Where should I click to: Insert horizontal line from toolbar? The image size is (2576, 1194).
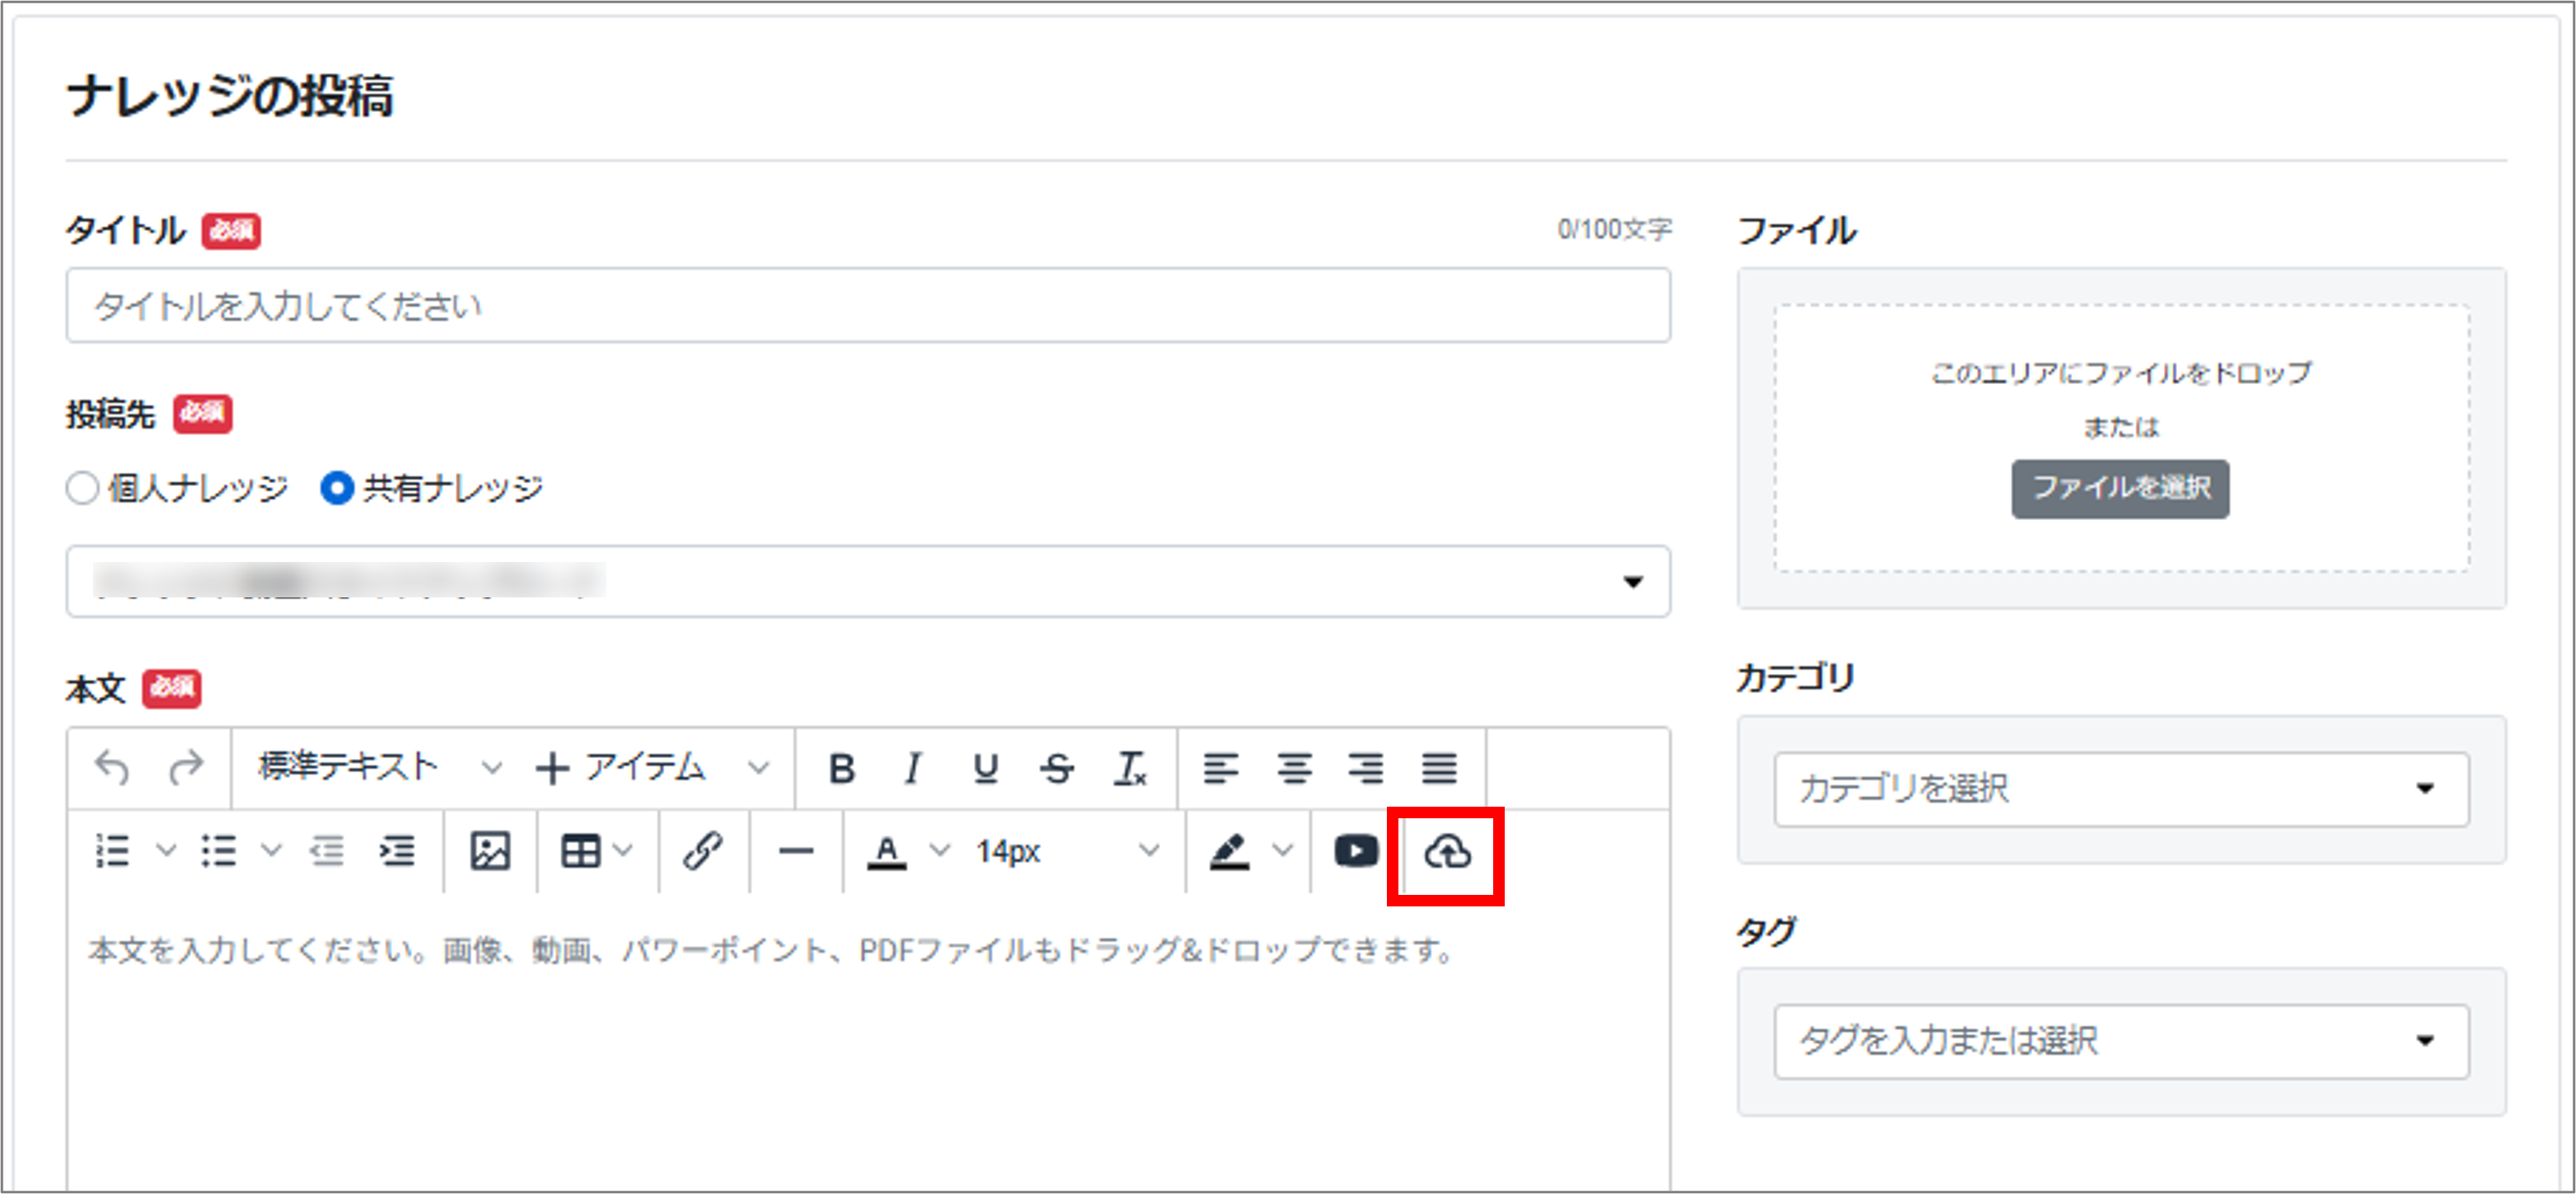coord(796,851)
